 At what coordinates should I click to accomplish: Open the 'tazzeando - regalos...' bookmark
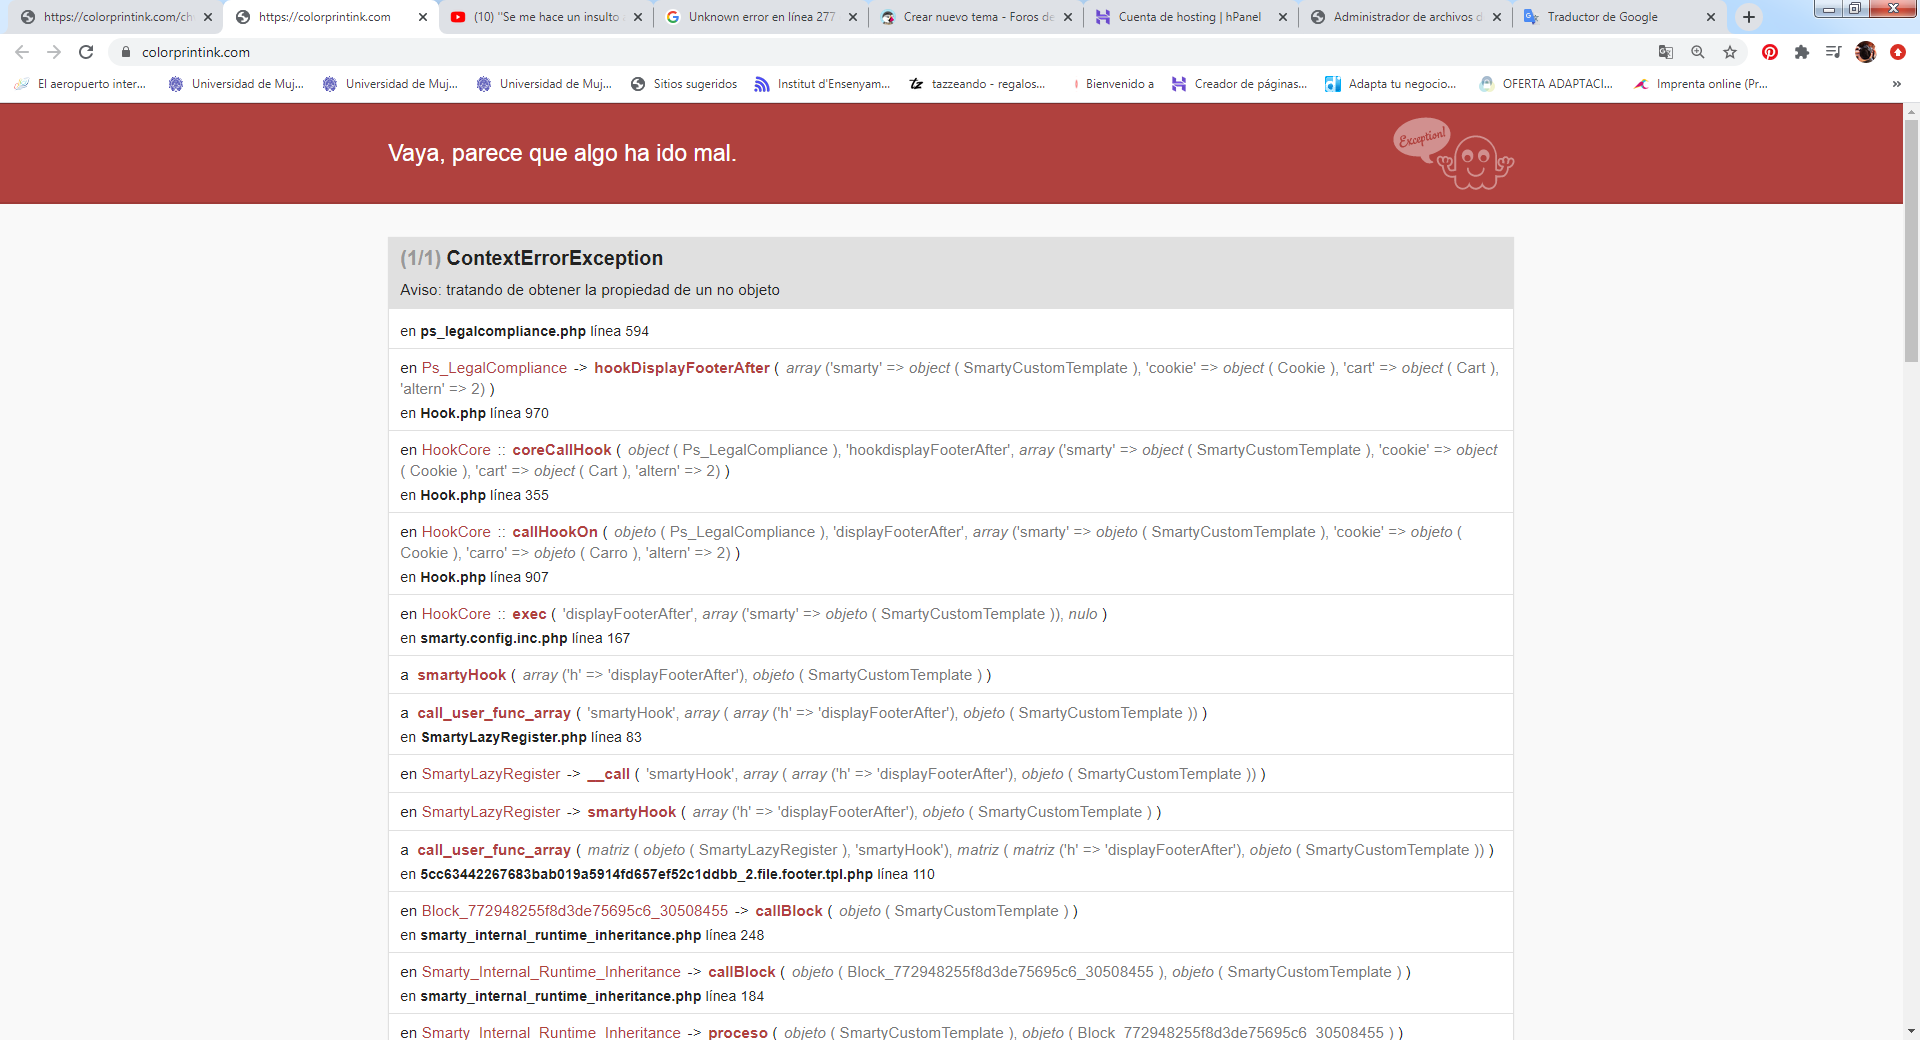977,84
